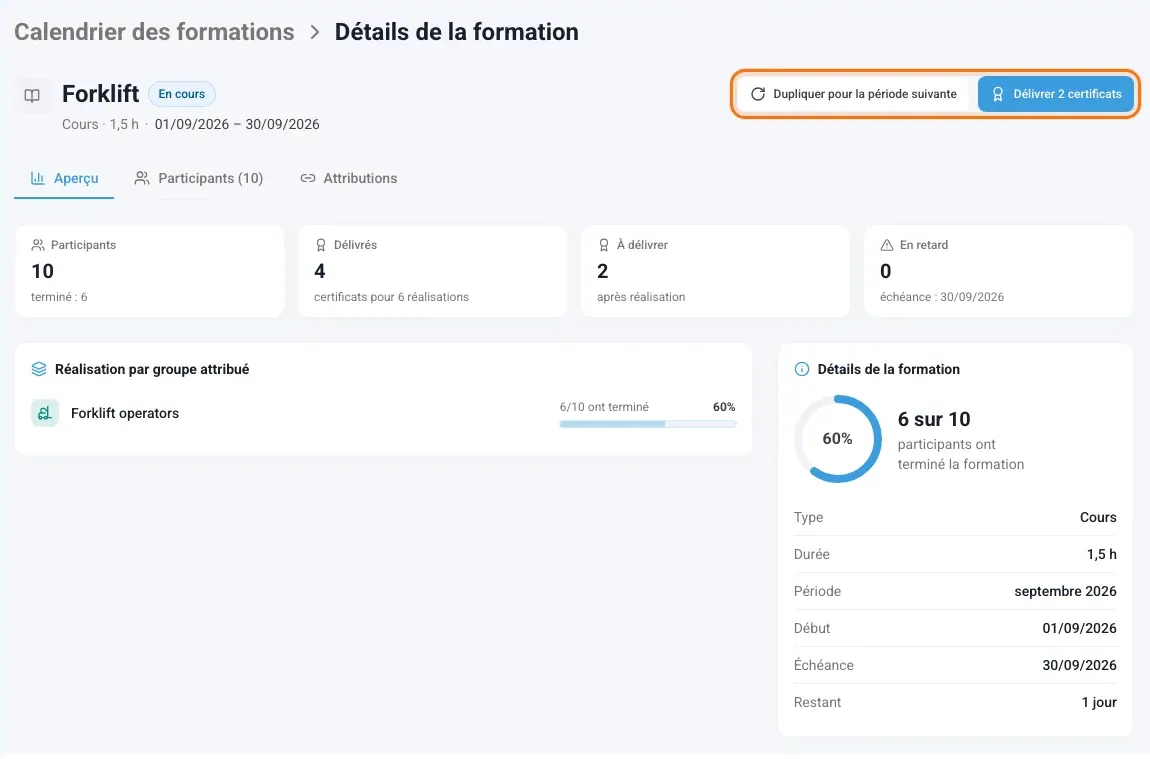1150x759 pixels.
Task: Click the Échéance value 30/09/2026
Action: pos(1080,665)
